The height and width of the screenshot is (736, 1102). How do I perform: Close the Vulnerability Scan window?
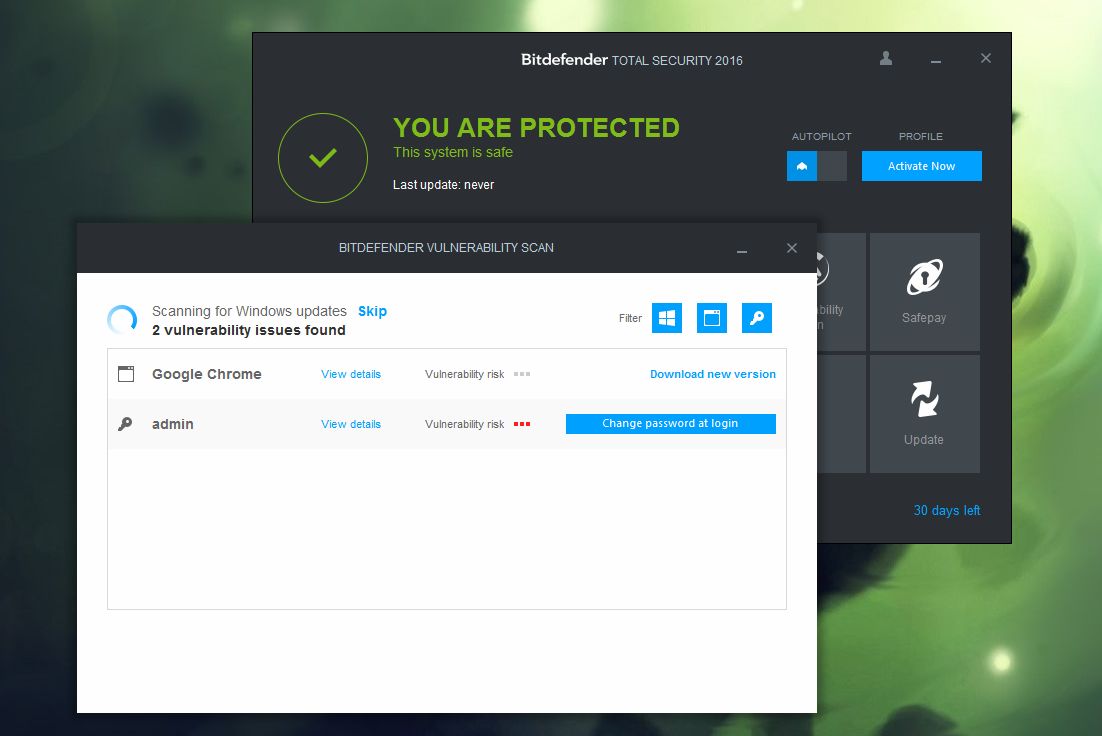pyautogui.click(x=792, y=248)
